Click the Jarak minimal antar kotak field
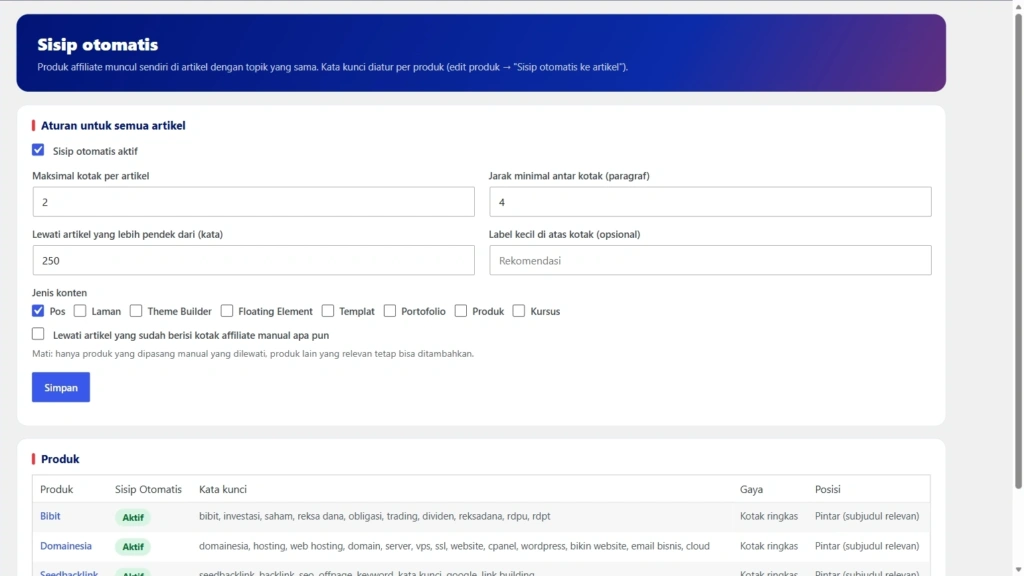Screen dimensions: 1024x576 pos(710,202)
